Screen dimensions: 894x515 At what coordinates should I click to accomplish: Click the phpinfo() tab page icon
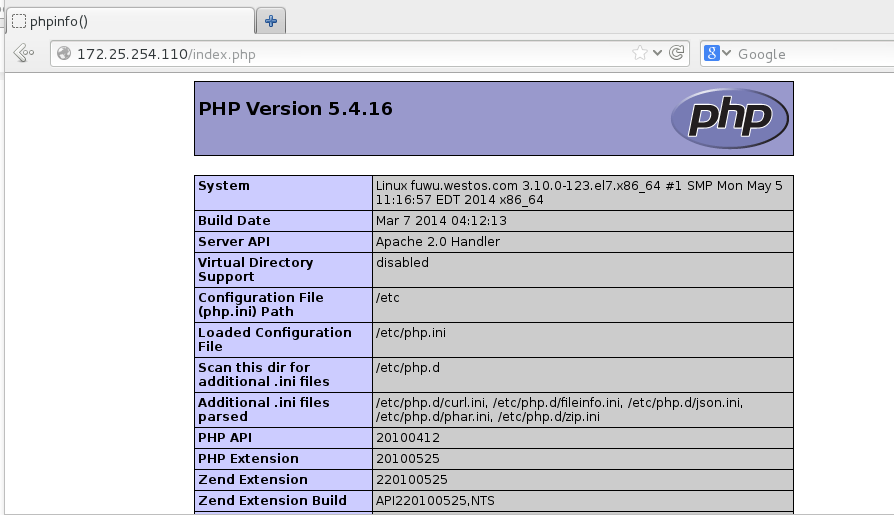click(19, 22)
